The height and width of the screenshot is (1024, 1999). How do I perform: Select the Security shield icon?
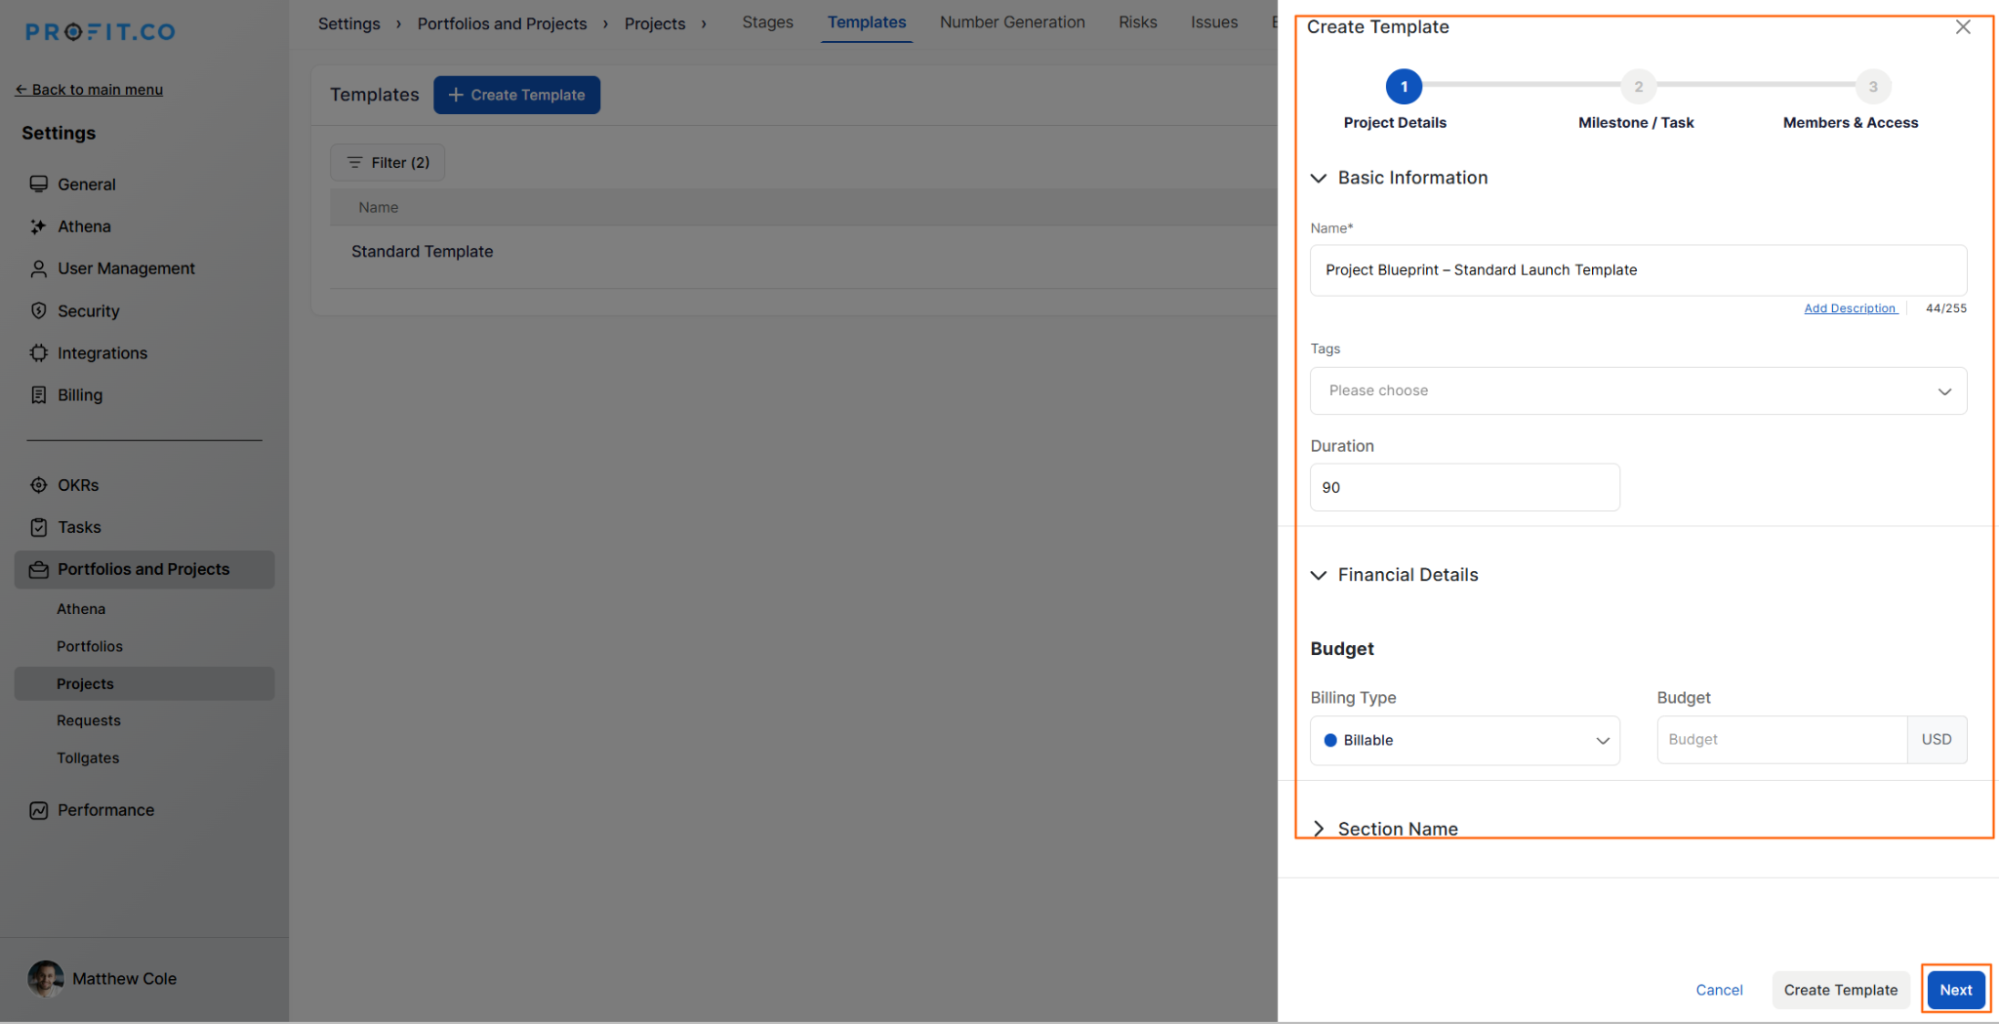[x=38, y=311]
